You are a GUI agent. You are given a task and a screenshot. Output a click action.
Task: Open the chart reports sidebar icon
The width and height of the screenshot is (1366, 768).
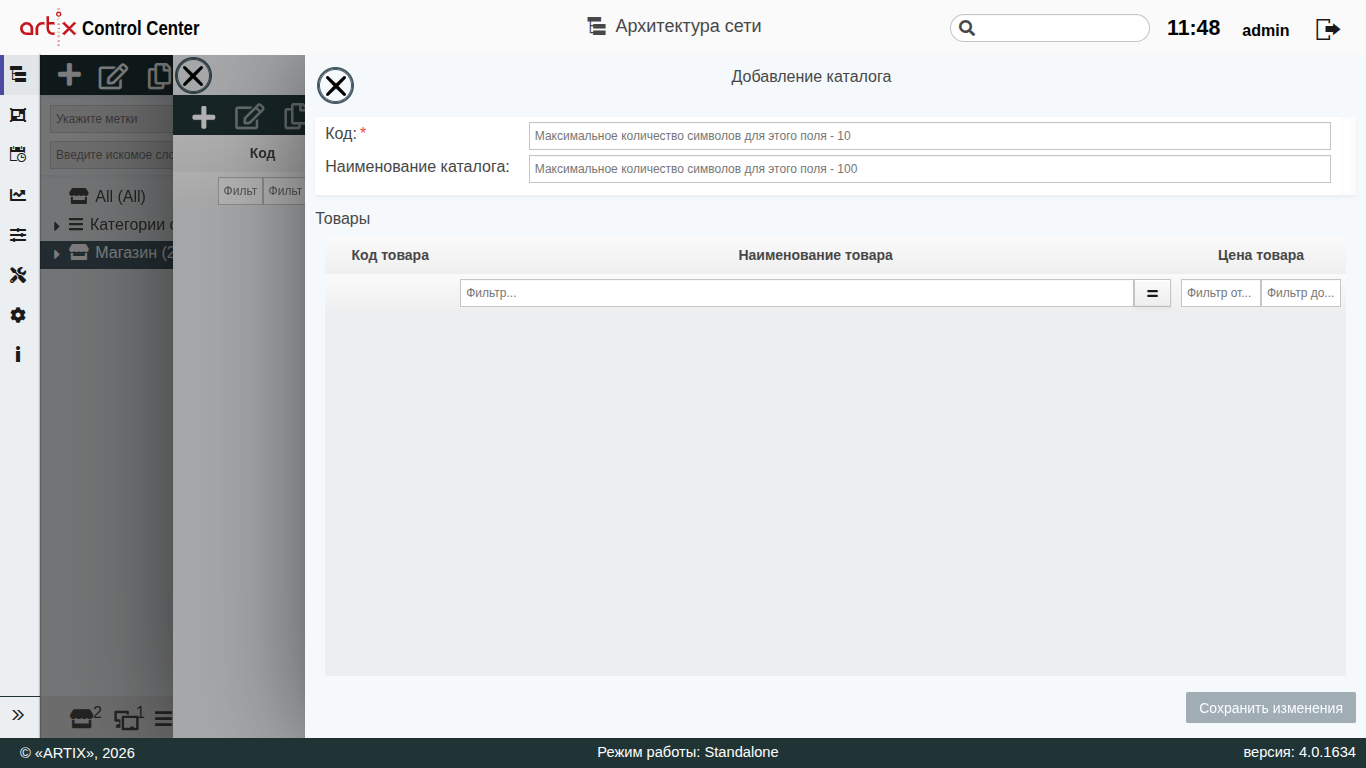pos(18,195)
